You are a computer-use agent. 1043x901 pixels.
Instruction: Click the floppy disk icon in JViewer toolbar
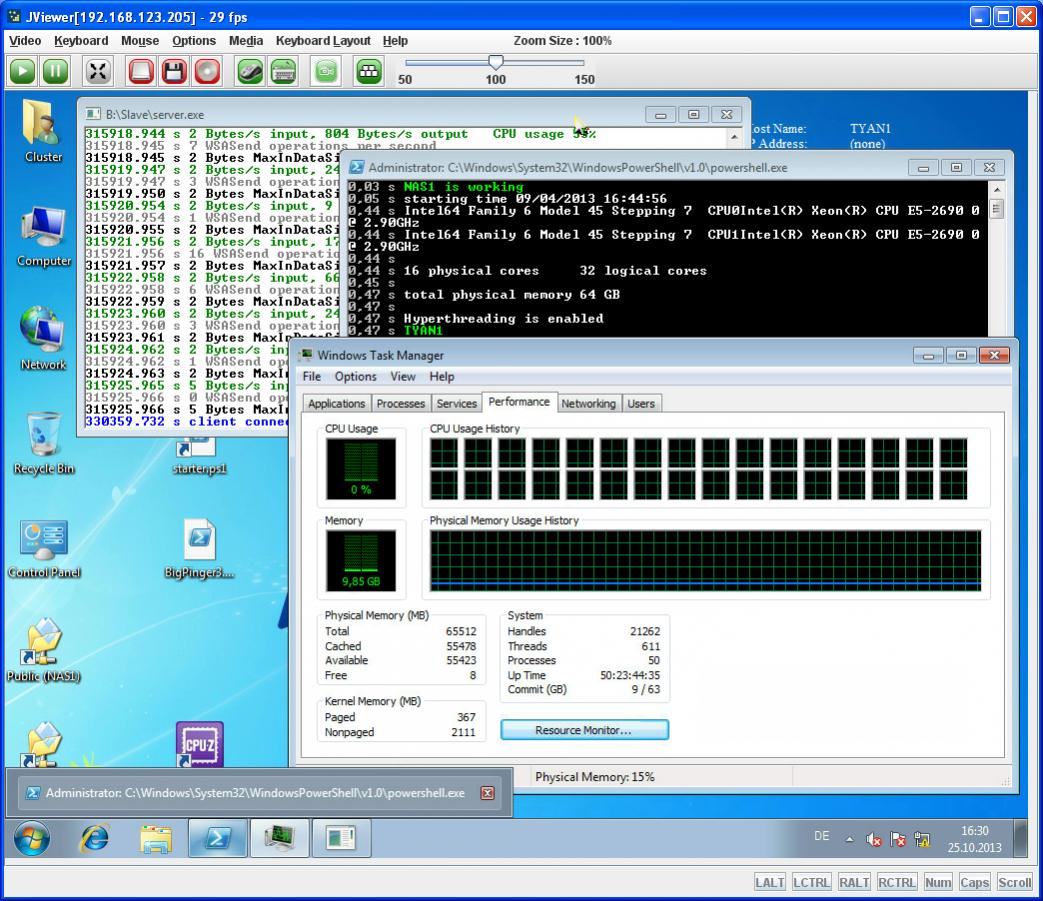point(174,70)
